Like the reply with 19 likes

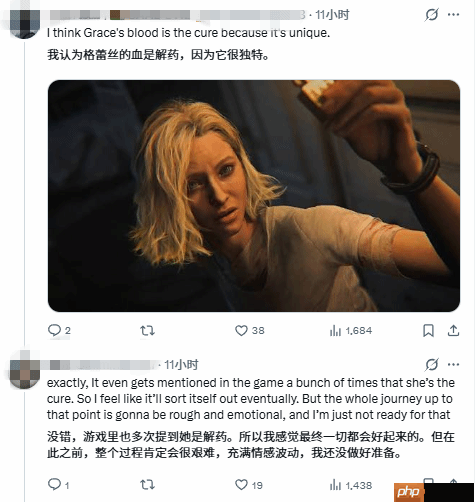249,485
